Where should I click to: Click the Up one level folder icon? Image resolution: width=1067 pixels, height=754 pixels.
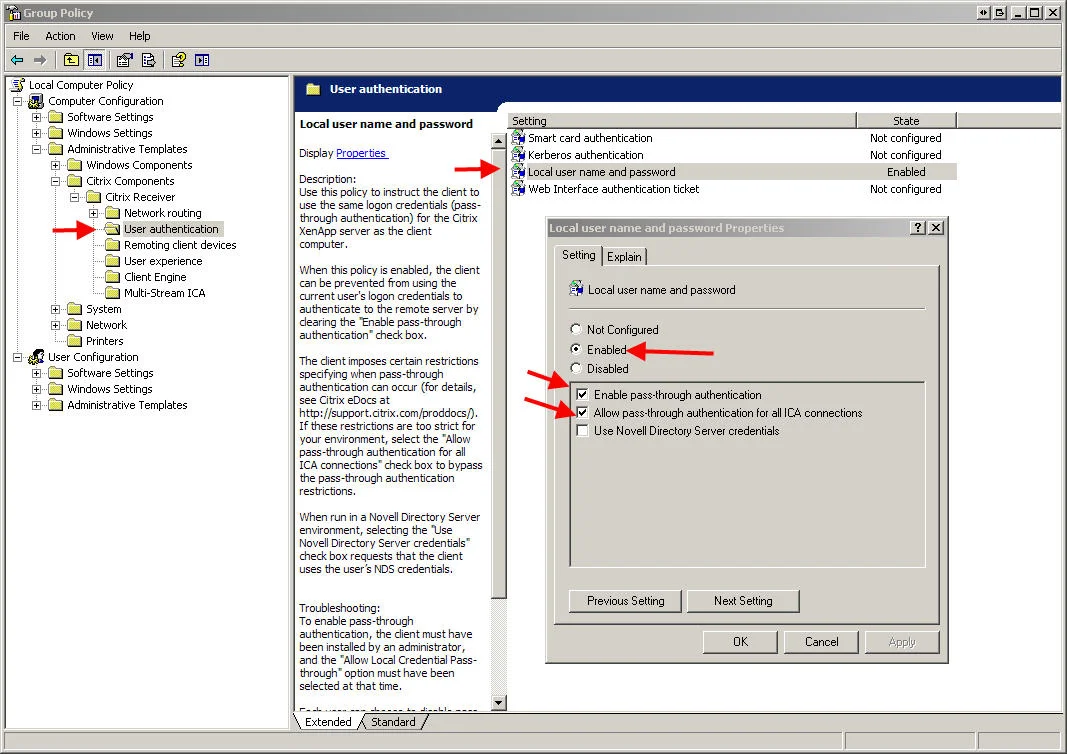click(71, 60)
